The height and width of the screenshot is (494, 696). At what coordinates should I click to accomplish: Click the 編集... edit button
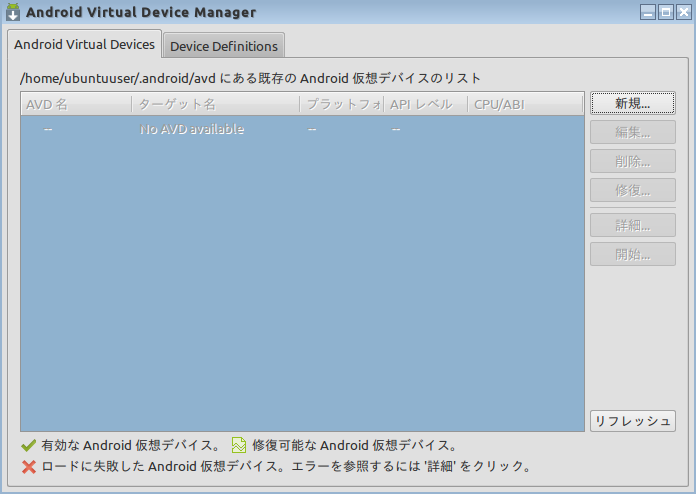pyautogui.click(x=633, y=132)
